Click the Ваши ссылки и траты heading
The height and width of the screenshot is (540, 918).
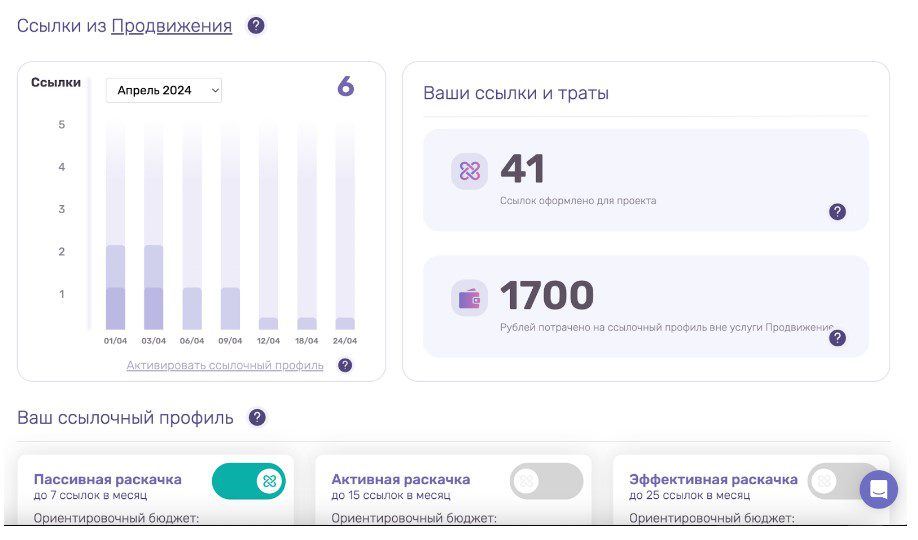516,93
